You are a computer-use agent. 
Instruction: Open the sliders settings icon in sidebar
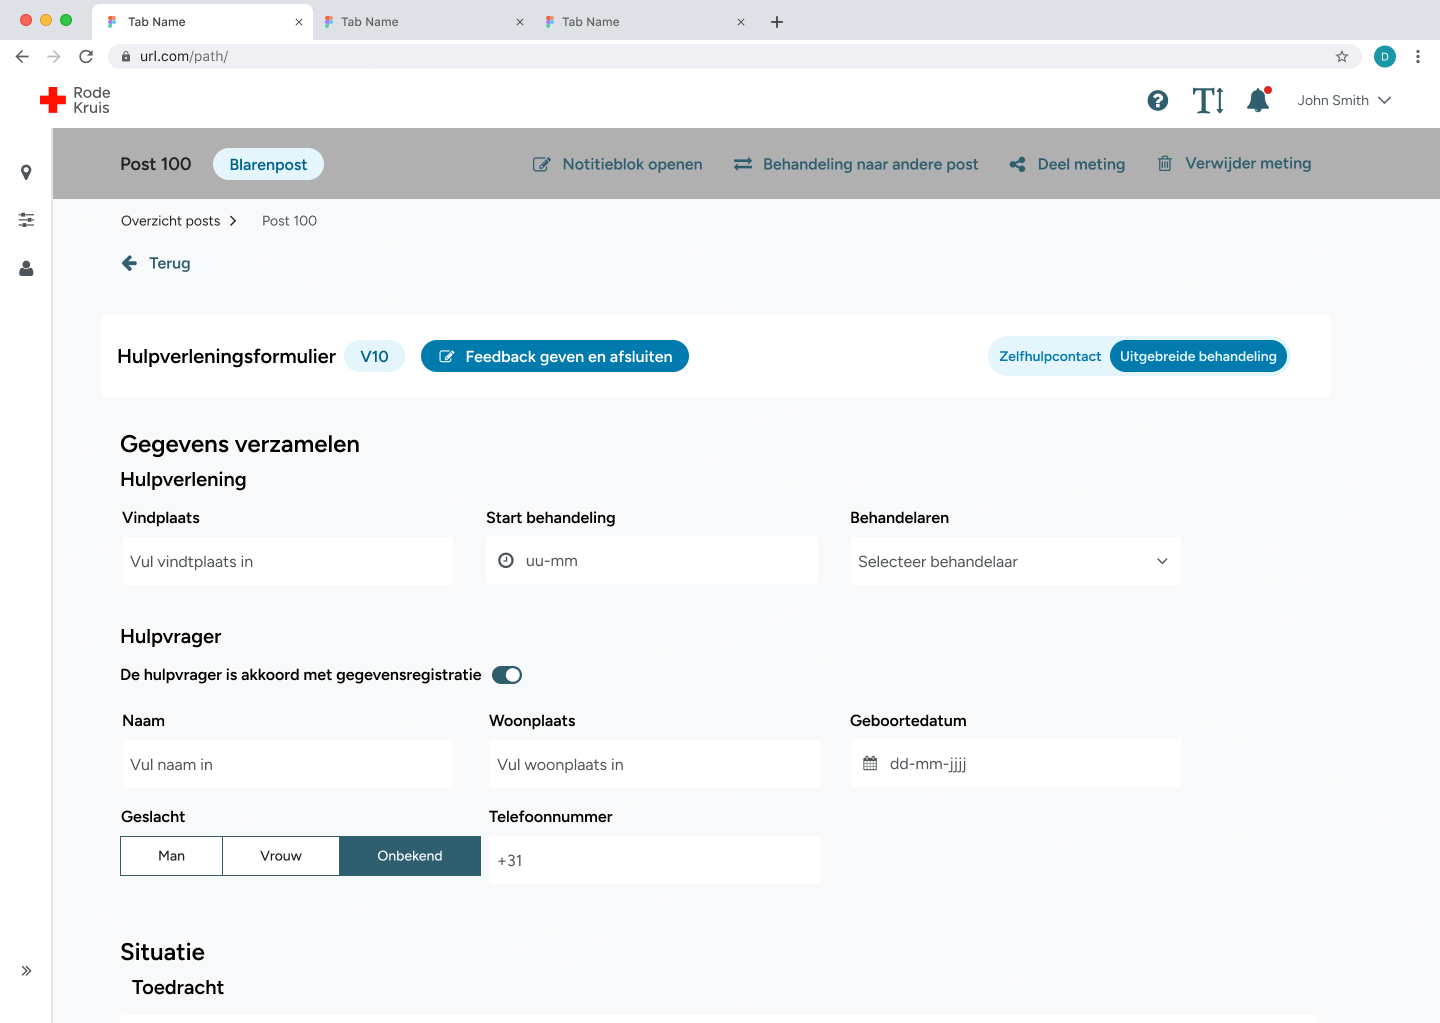click(x=26, y=219)
